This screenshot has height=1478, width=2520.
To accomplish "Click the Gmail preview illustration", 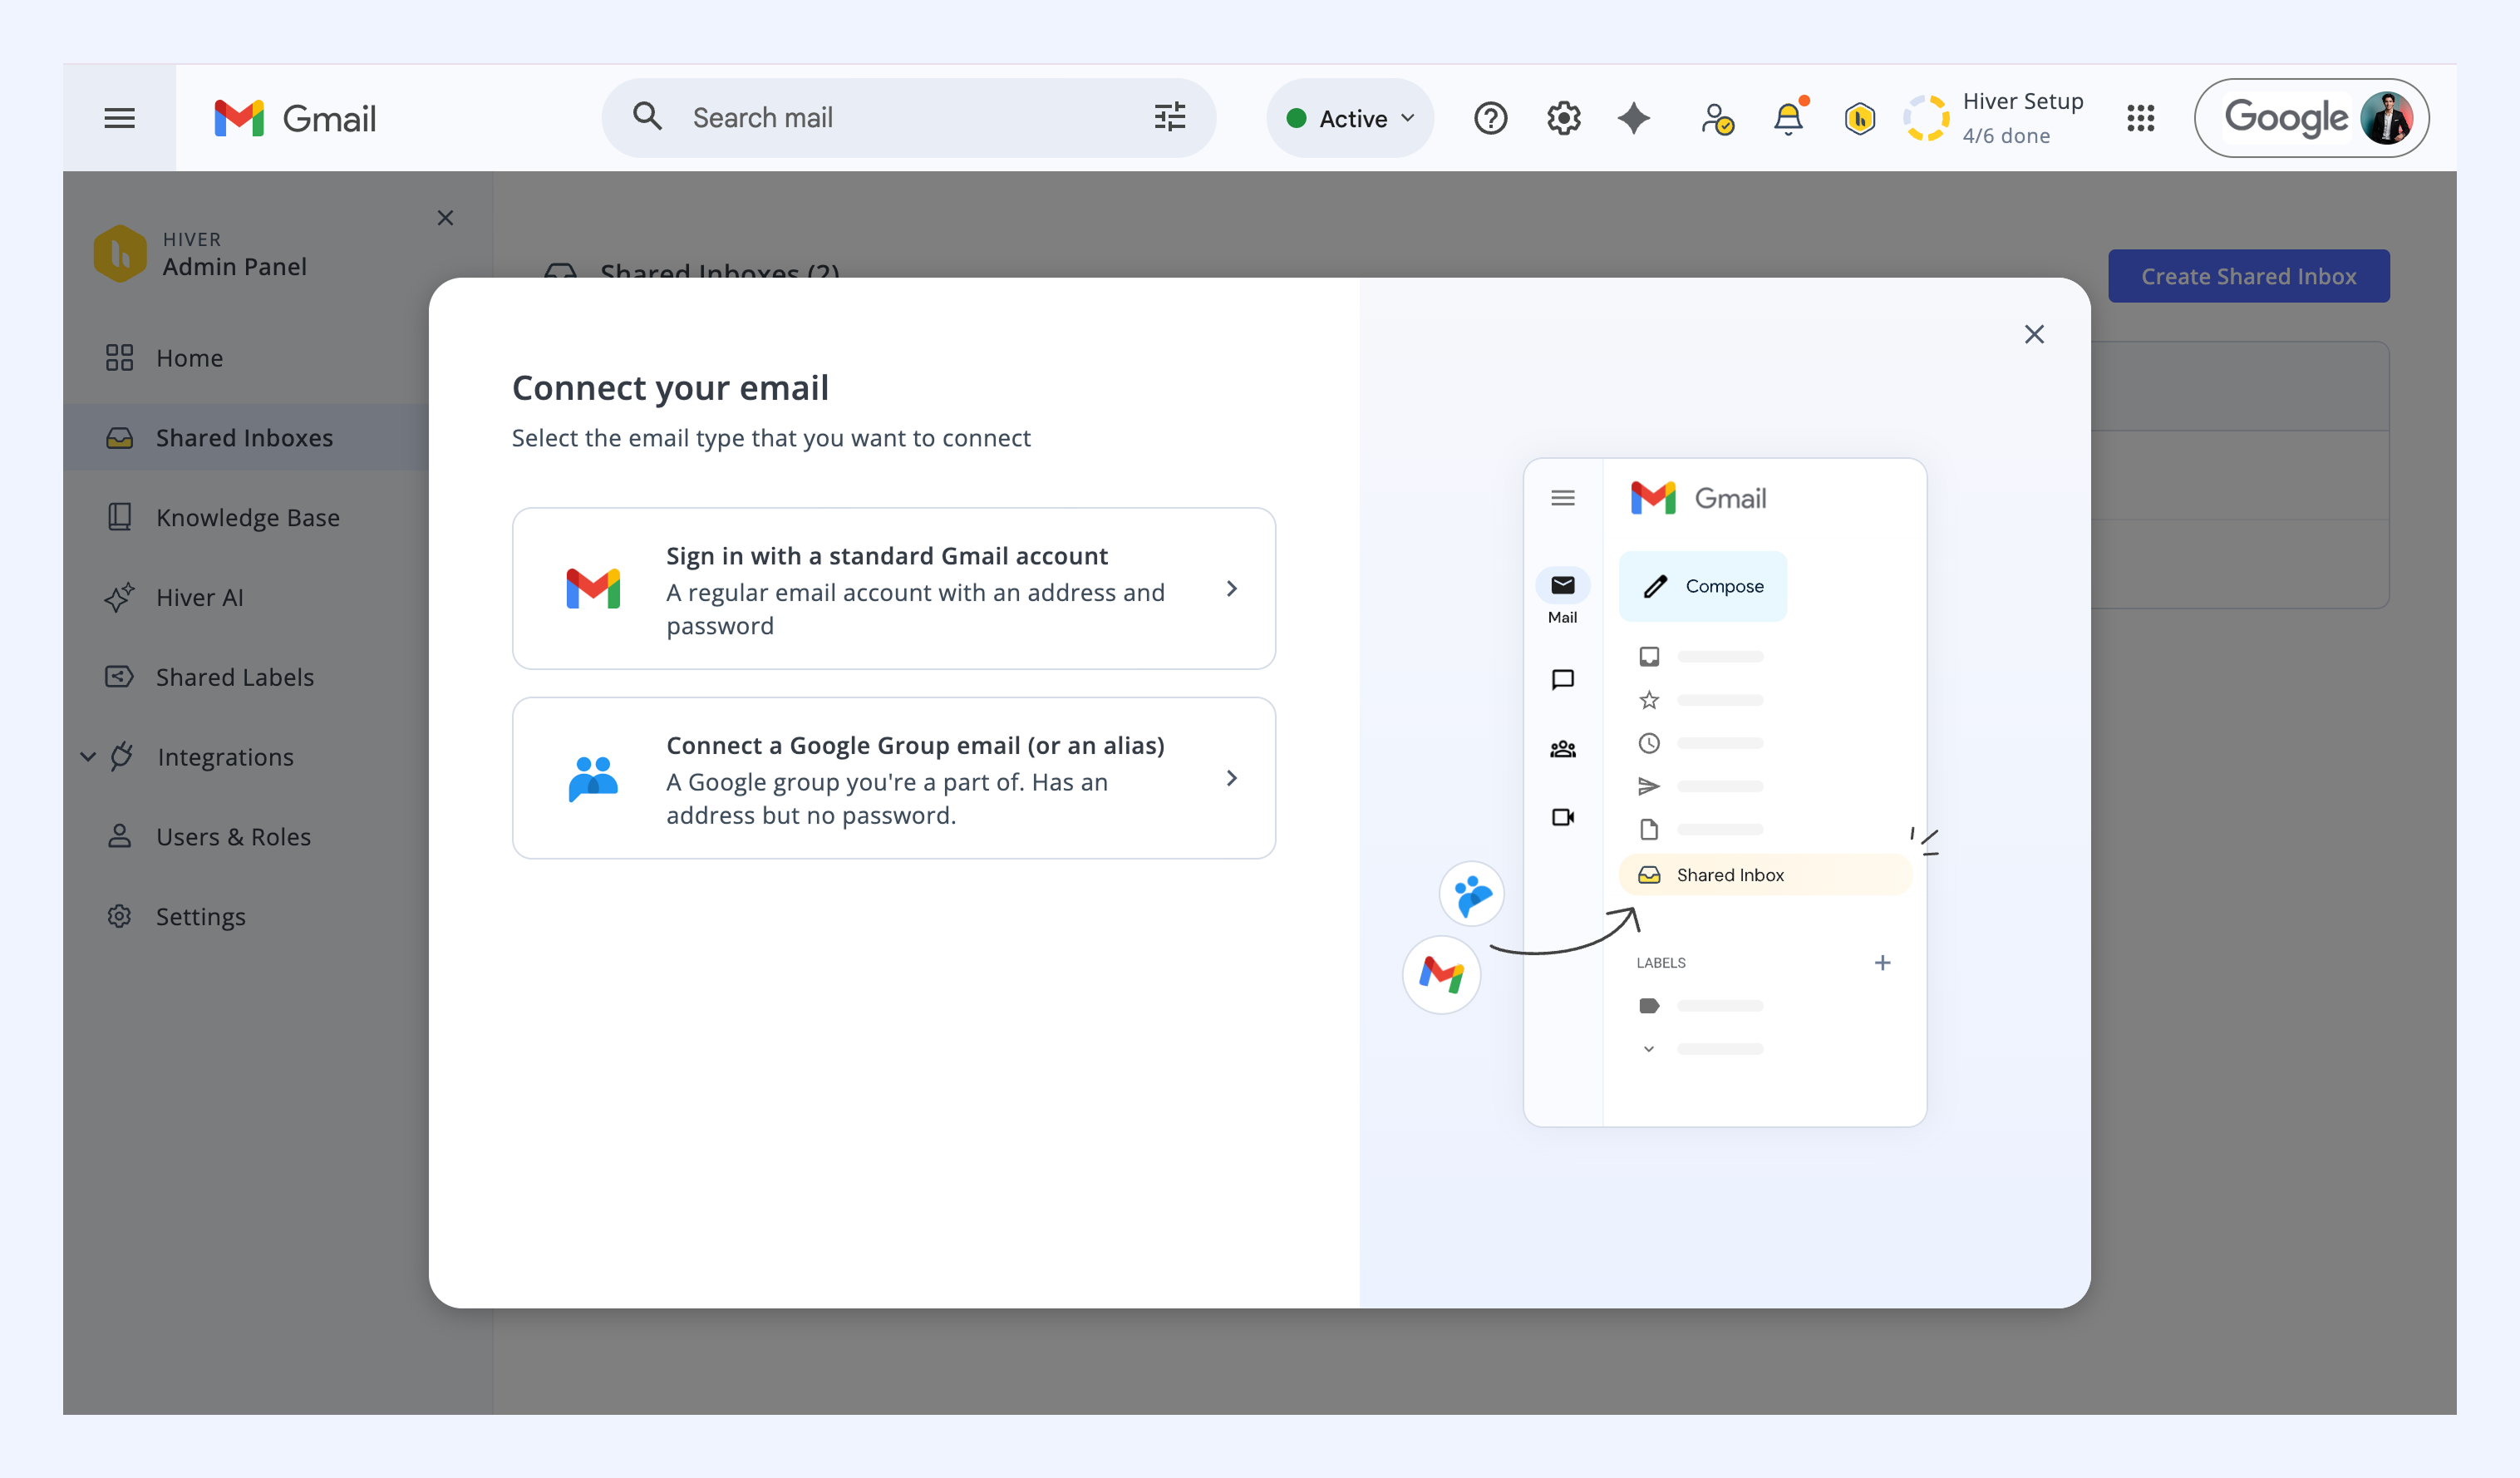I will tap(1724, 792).
